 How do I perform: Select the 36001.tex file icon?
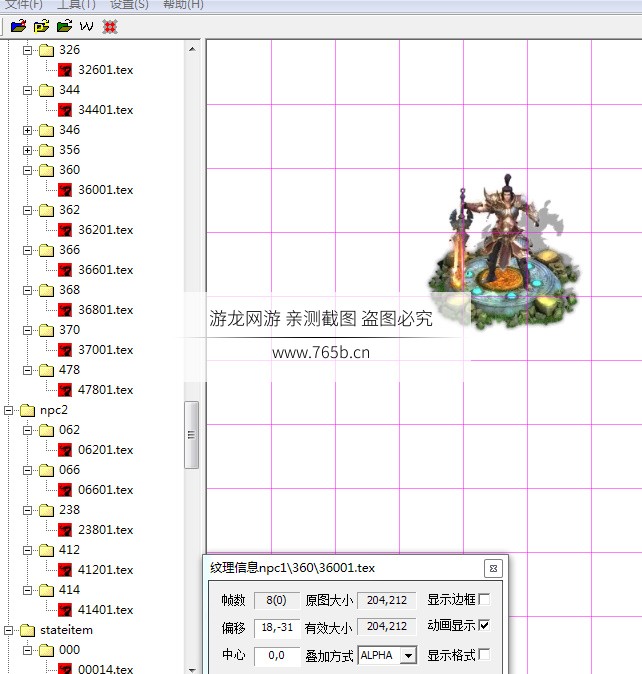pos(65,190)
